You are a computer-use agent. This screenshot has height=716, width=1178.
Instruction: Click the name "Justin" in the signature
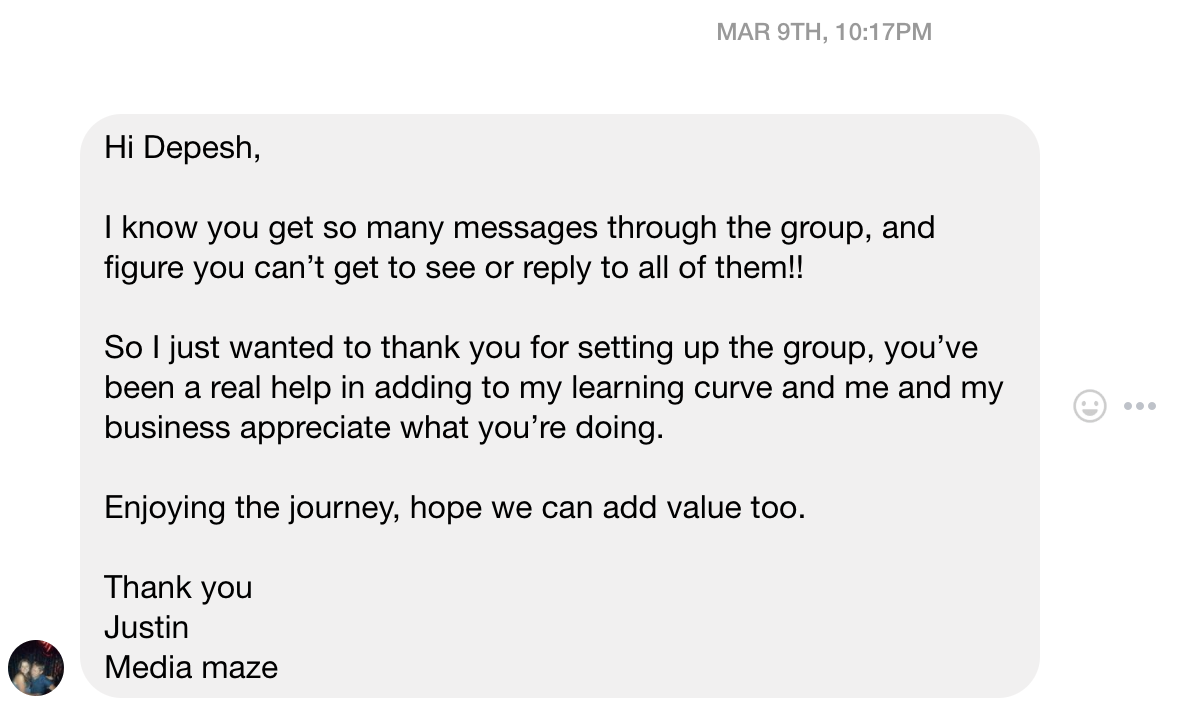coord(146,627)
